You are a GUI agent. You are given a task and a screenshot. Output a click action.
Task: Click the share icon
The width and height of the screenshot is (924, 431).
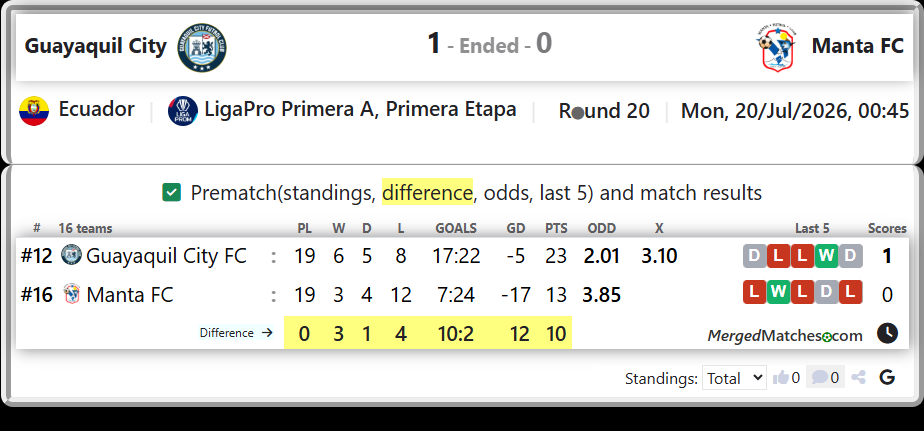coord(859,377)
